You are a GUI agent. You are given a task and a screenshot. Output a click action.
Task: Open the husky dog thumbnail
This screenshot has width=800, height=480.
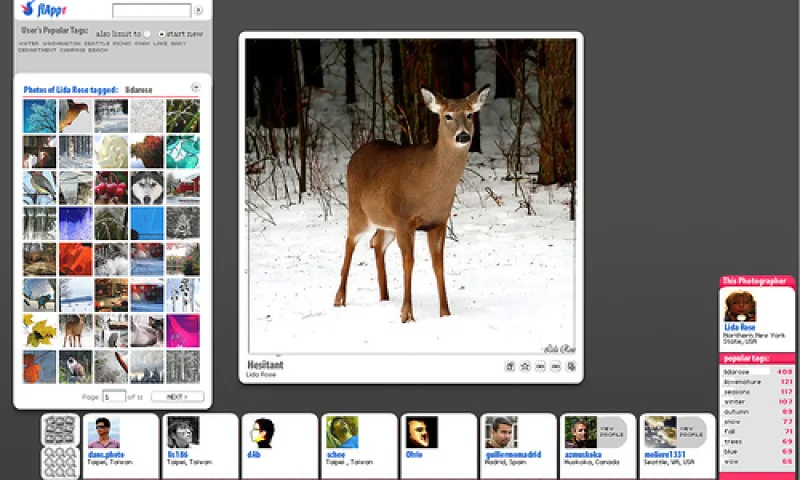pos(147,187)
